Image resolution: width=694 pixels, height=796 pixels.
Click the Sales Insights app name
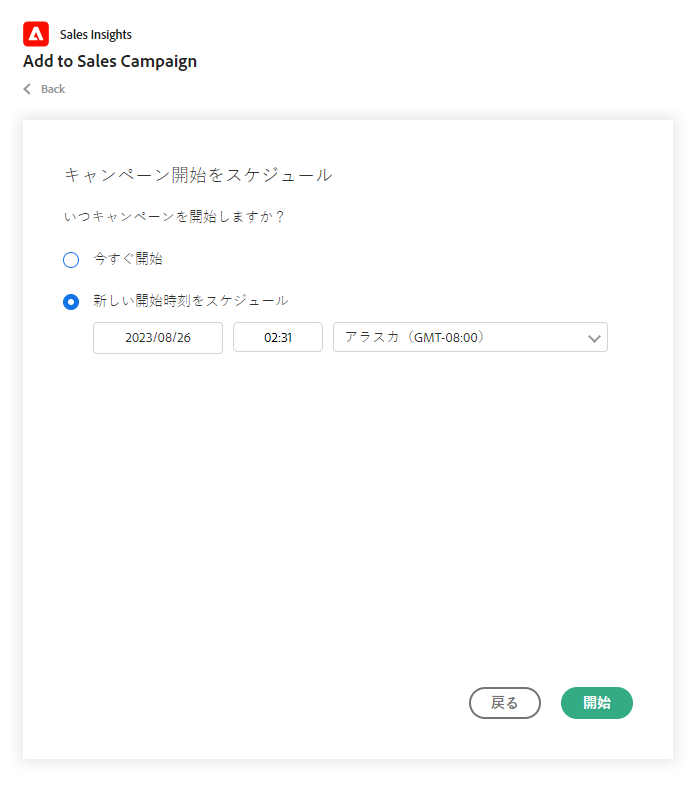tap(96, 35)
